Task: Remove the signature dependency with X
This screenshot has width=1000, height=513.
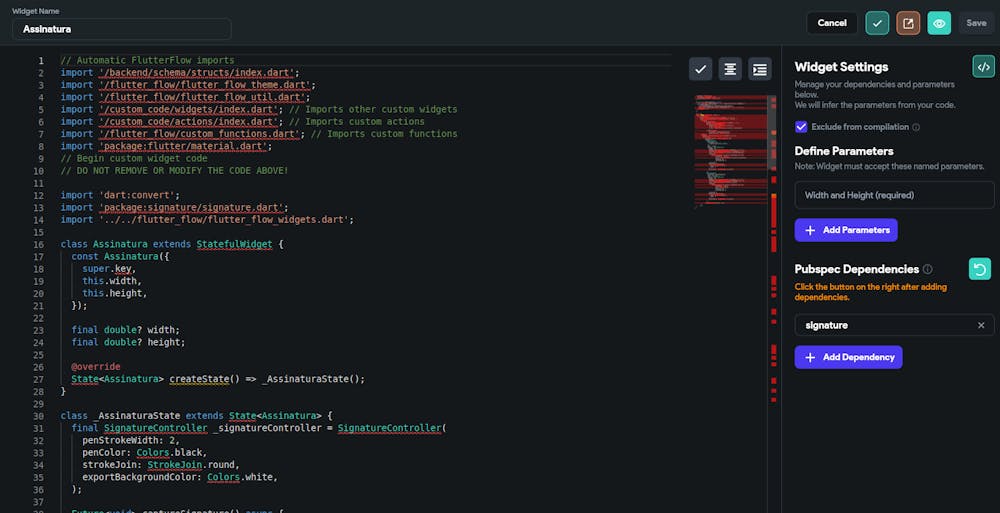Action: 981,325
